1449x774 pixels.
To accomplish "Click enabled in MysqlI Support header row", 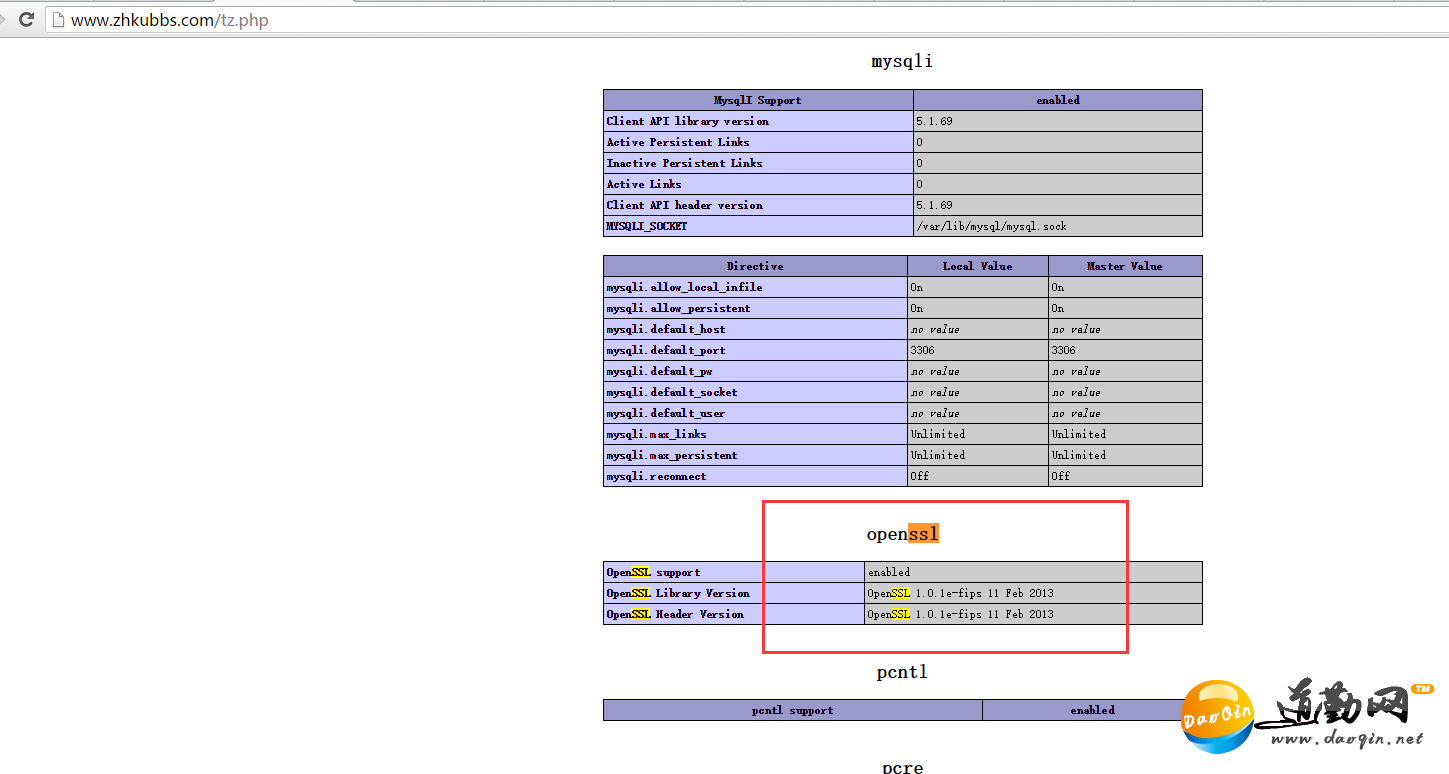I will click(x=1058, y=100).
